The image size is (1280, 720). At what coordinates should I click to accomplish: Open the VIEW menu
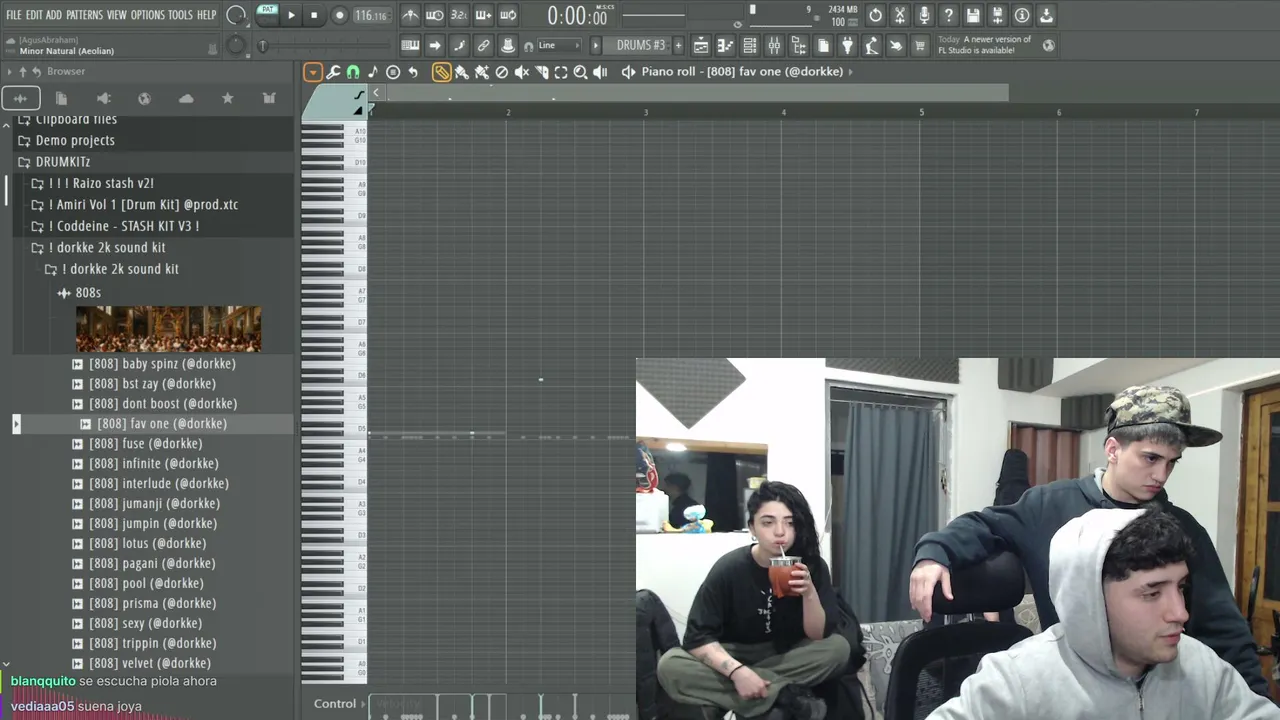[117, 15]
